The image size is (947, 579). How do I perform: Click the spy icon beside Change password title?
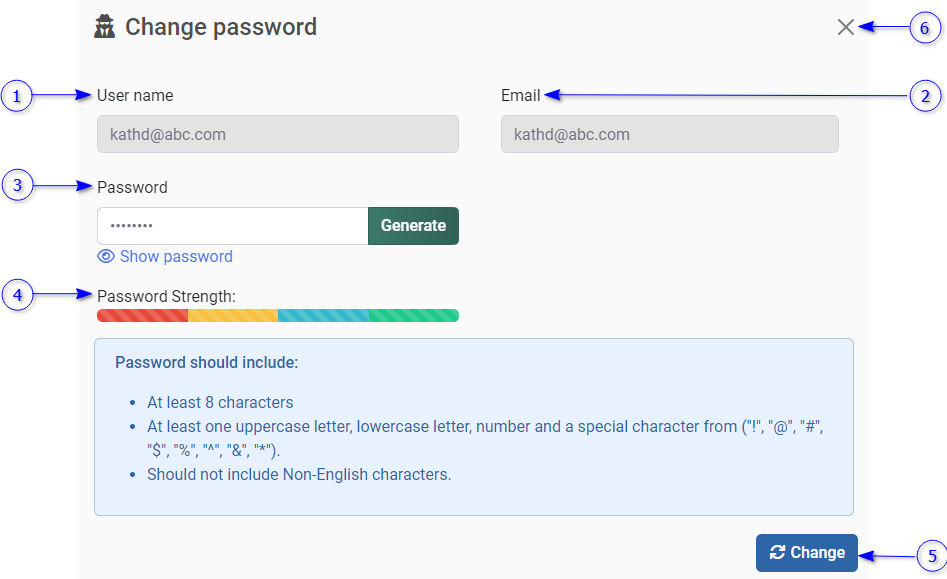[105, 27]
